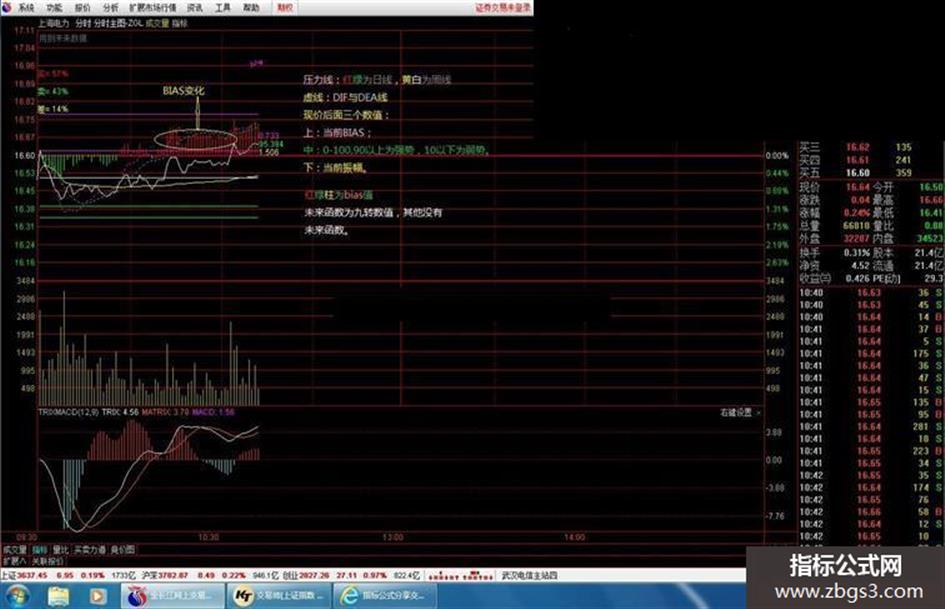Click 上海电力 stock name in header
This screenshot has height=609, width=945.
[54, 24]
